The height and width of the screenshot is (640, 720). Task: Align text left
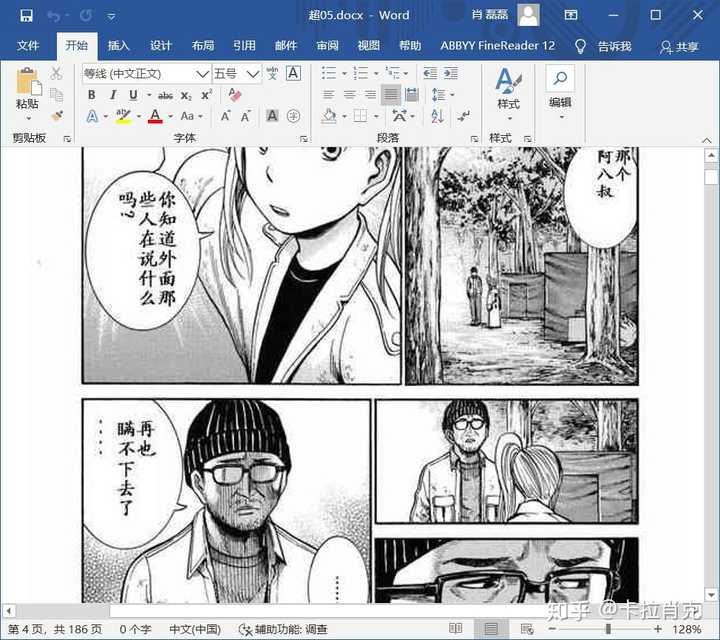(x=328, y=95)
